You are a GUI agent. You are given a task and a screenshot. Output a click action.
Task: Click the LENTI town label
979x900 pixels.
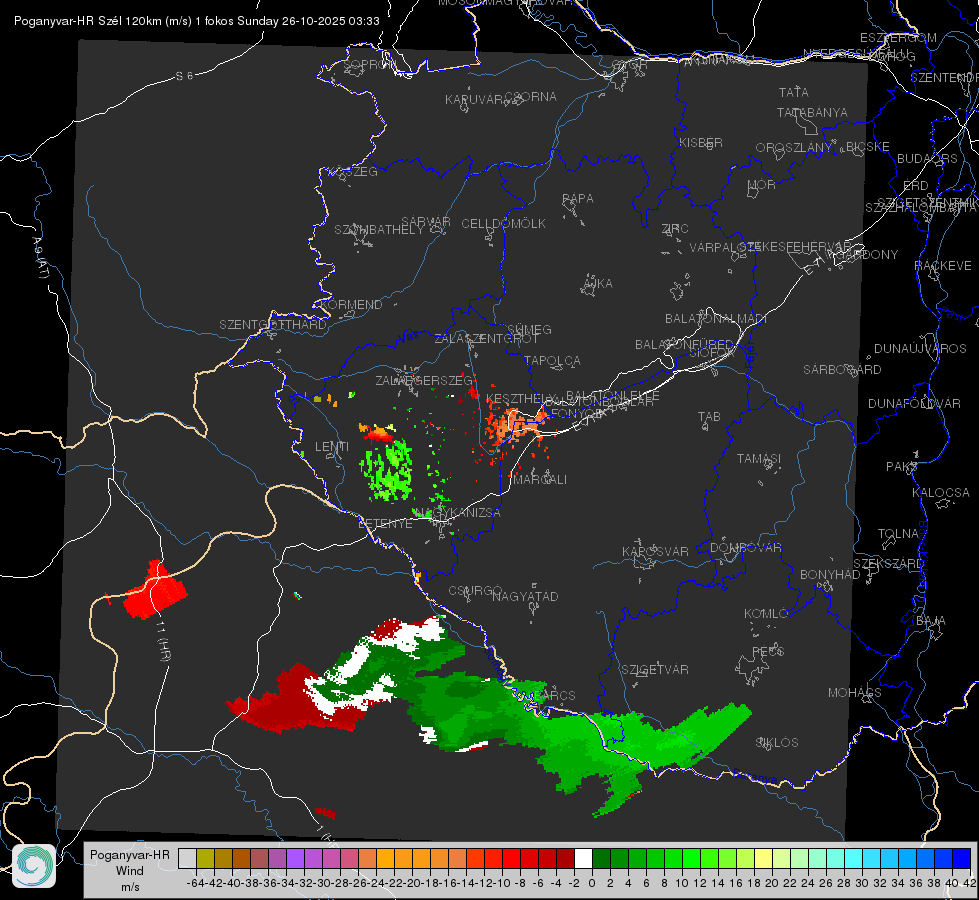(x=332, y=447)
